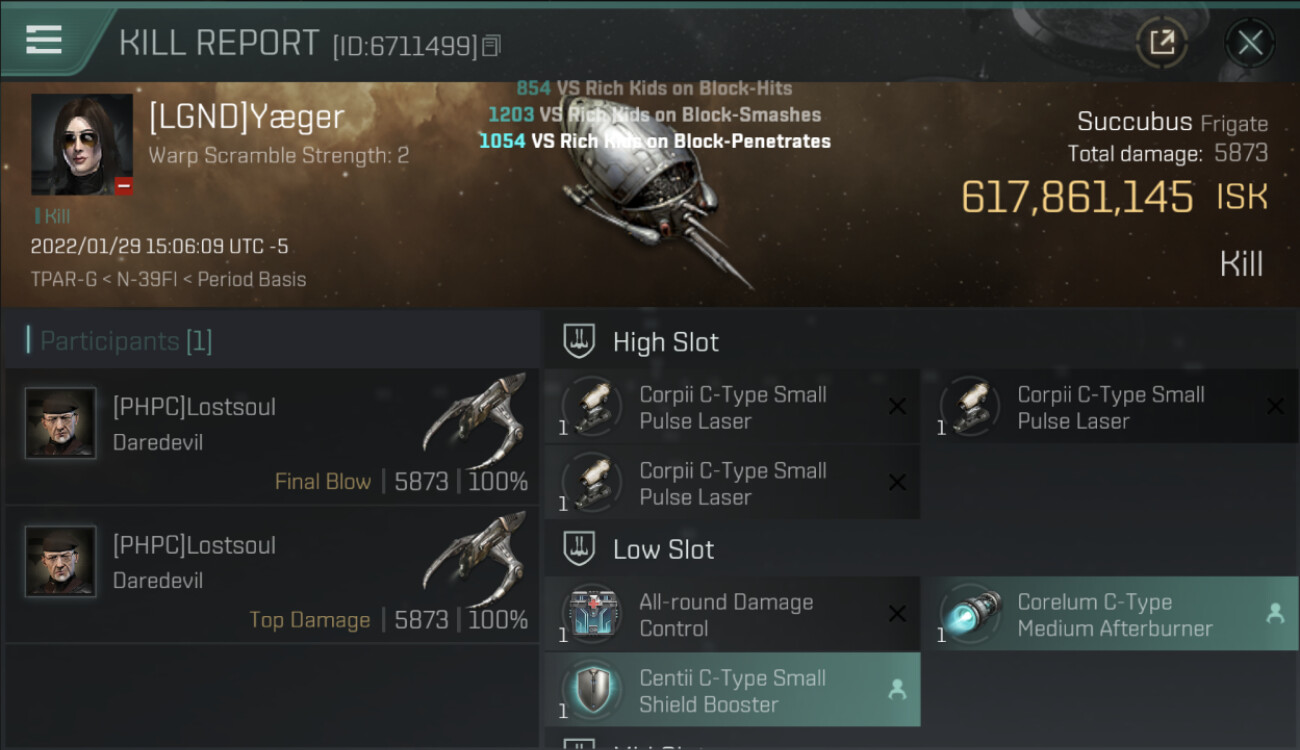The width and height of the screenshot is (1300, 750).
Task: Toggle the X mark on All-round Damage Control
Action: pyautogui.click(x=897, y=614)
